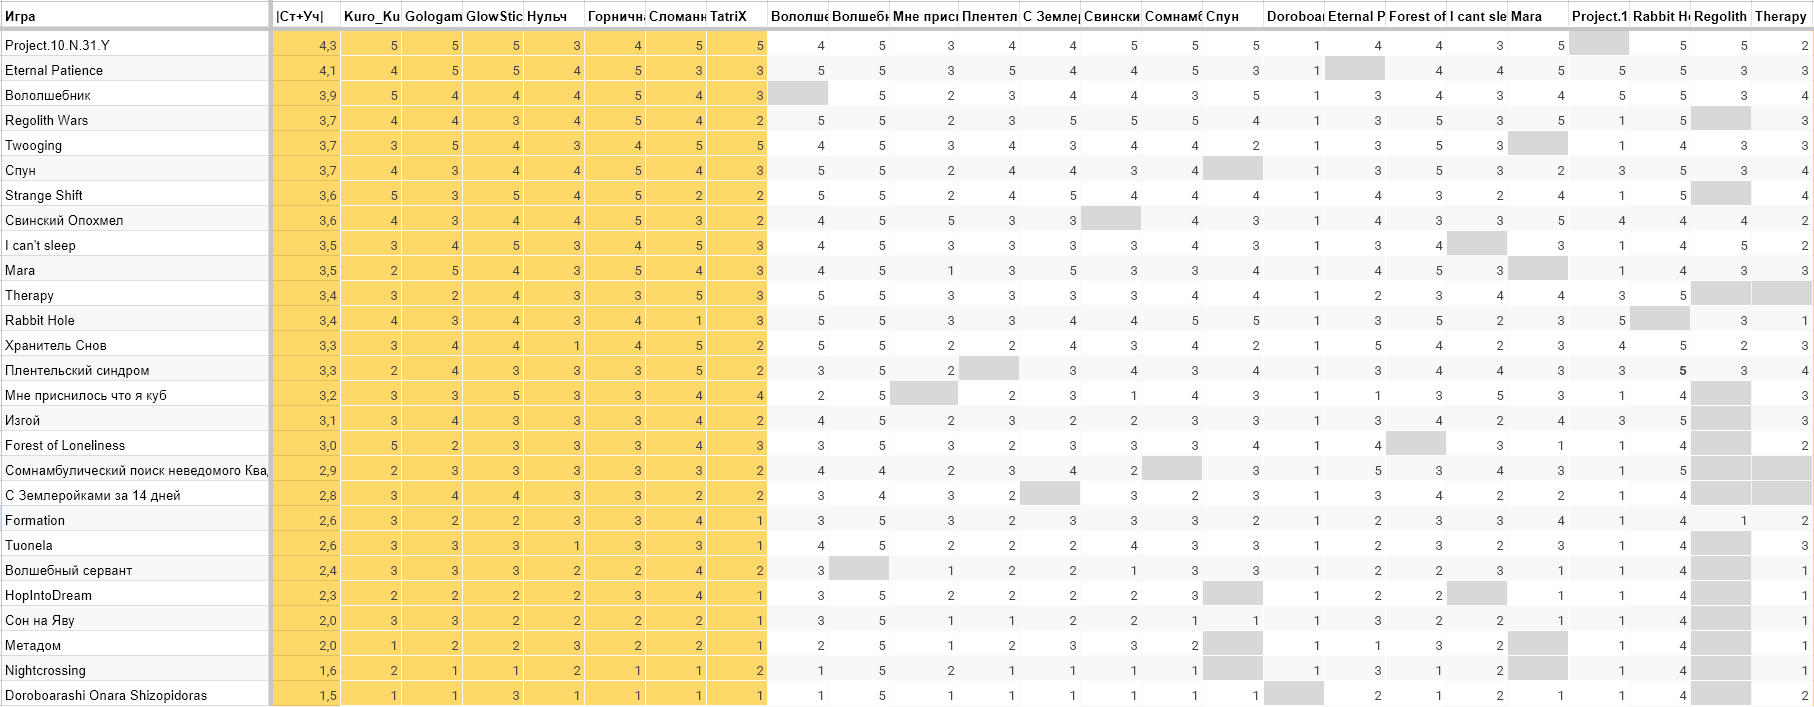Click the Nightcrossing game name cell
Image resolution: width=1814 pixels, height=707 pixels.
click(135, 670)
